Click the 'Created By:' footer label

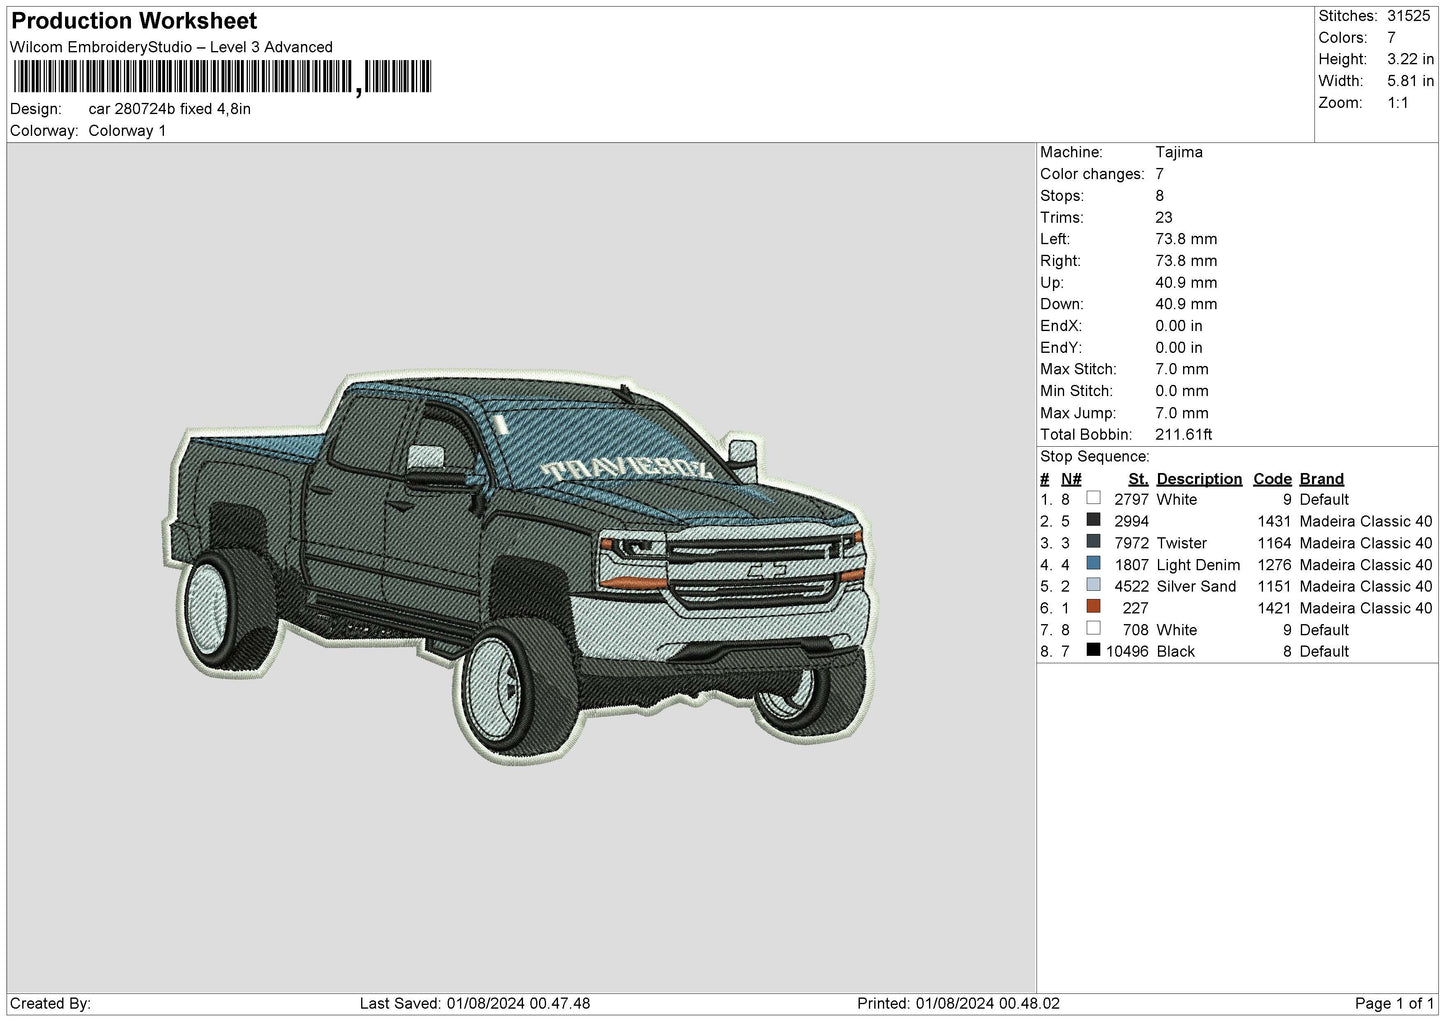pos(50,1003)
